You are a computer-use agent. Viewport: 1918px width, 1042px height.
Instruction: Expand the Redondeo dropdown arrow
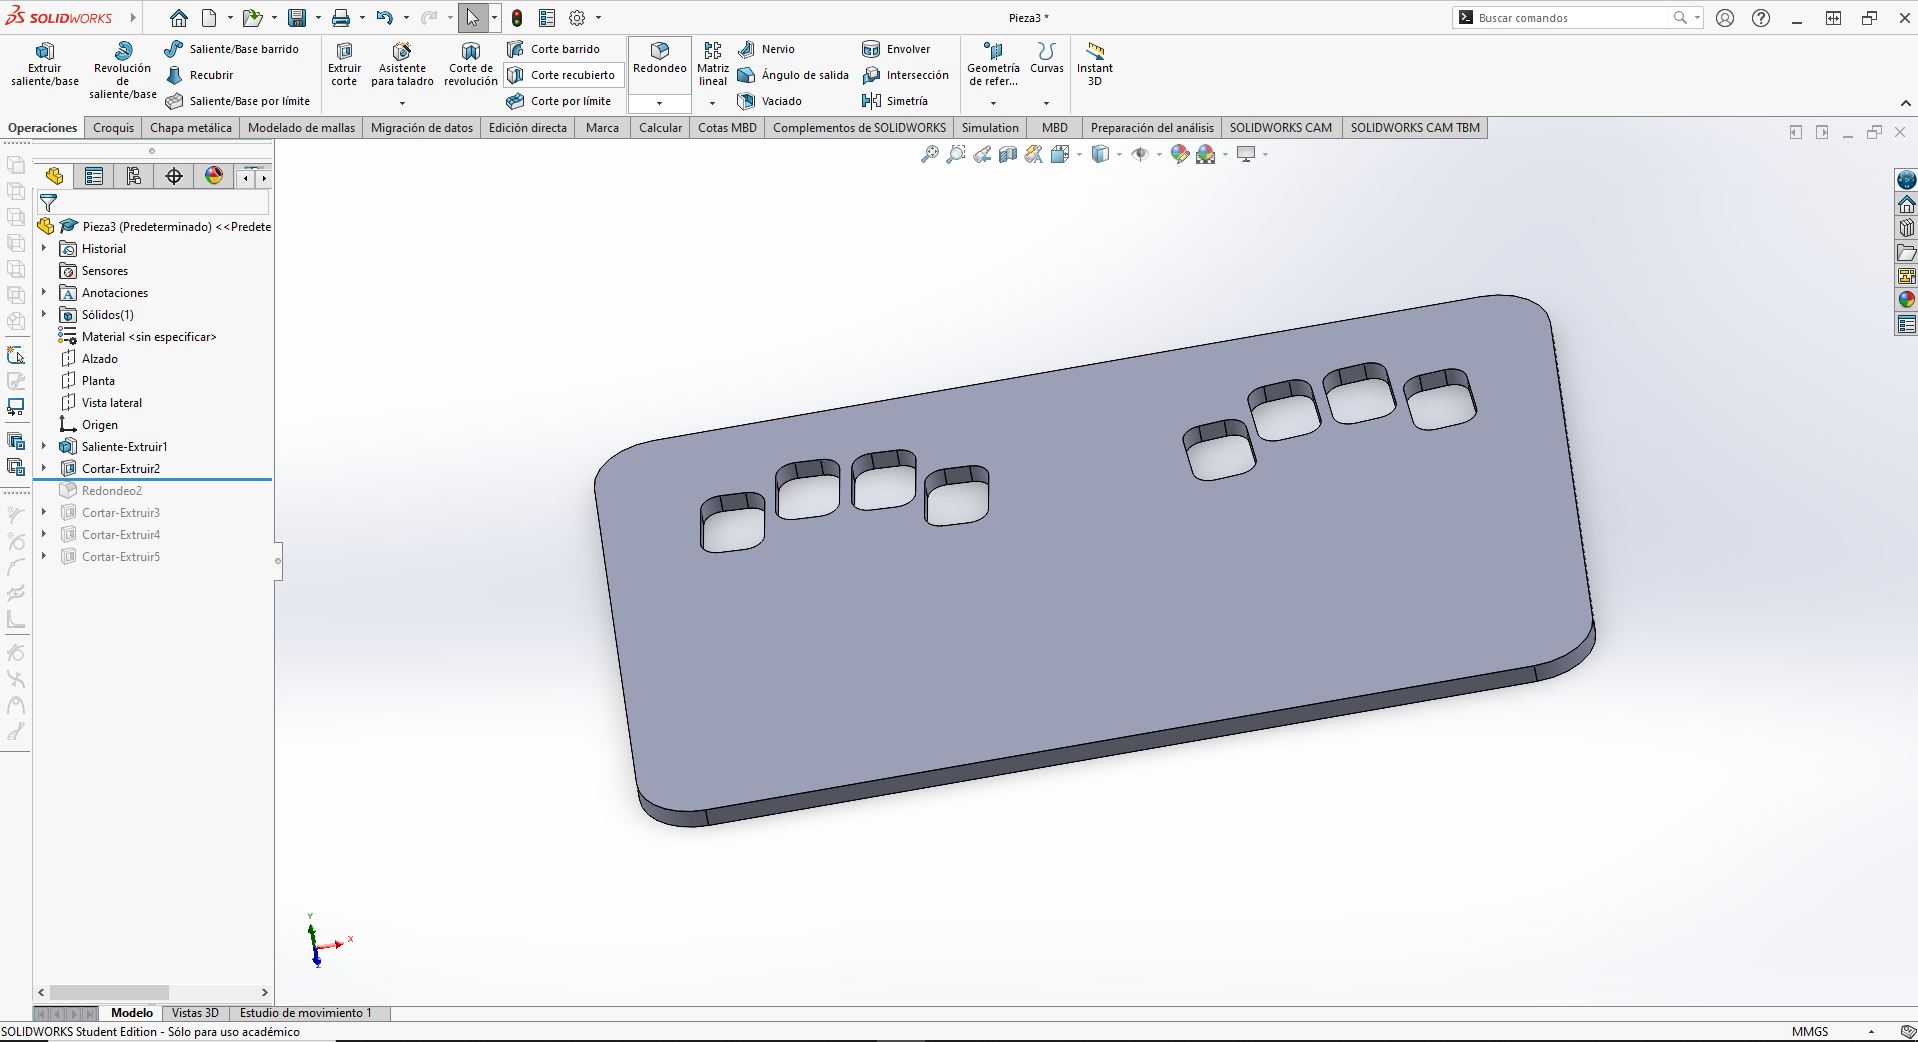tap(659, 103)
